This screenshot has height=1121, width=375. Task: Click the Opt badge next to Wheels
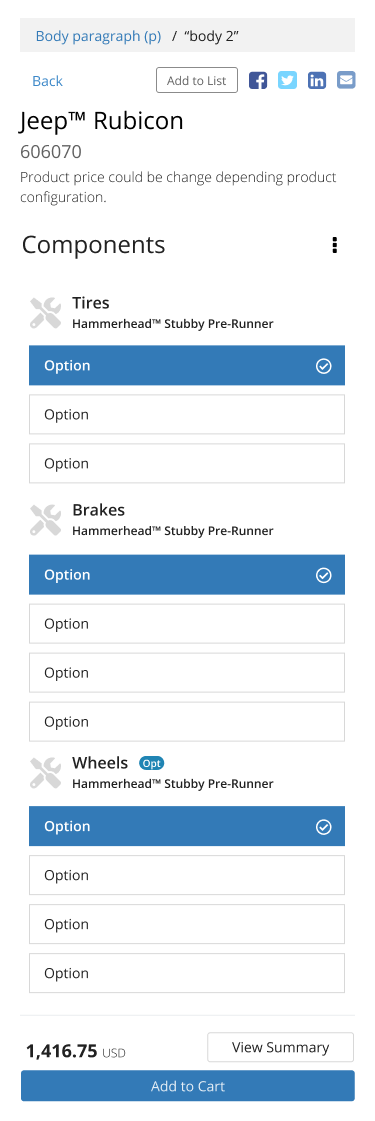pyautogui.click(x=151, y=763)
